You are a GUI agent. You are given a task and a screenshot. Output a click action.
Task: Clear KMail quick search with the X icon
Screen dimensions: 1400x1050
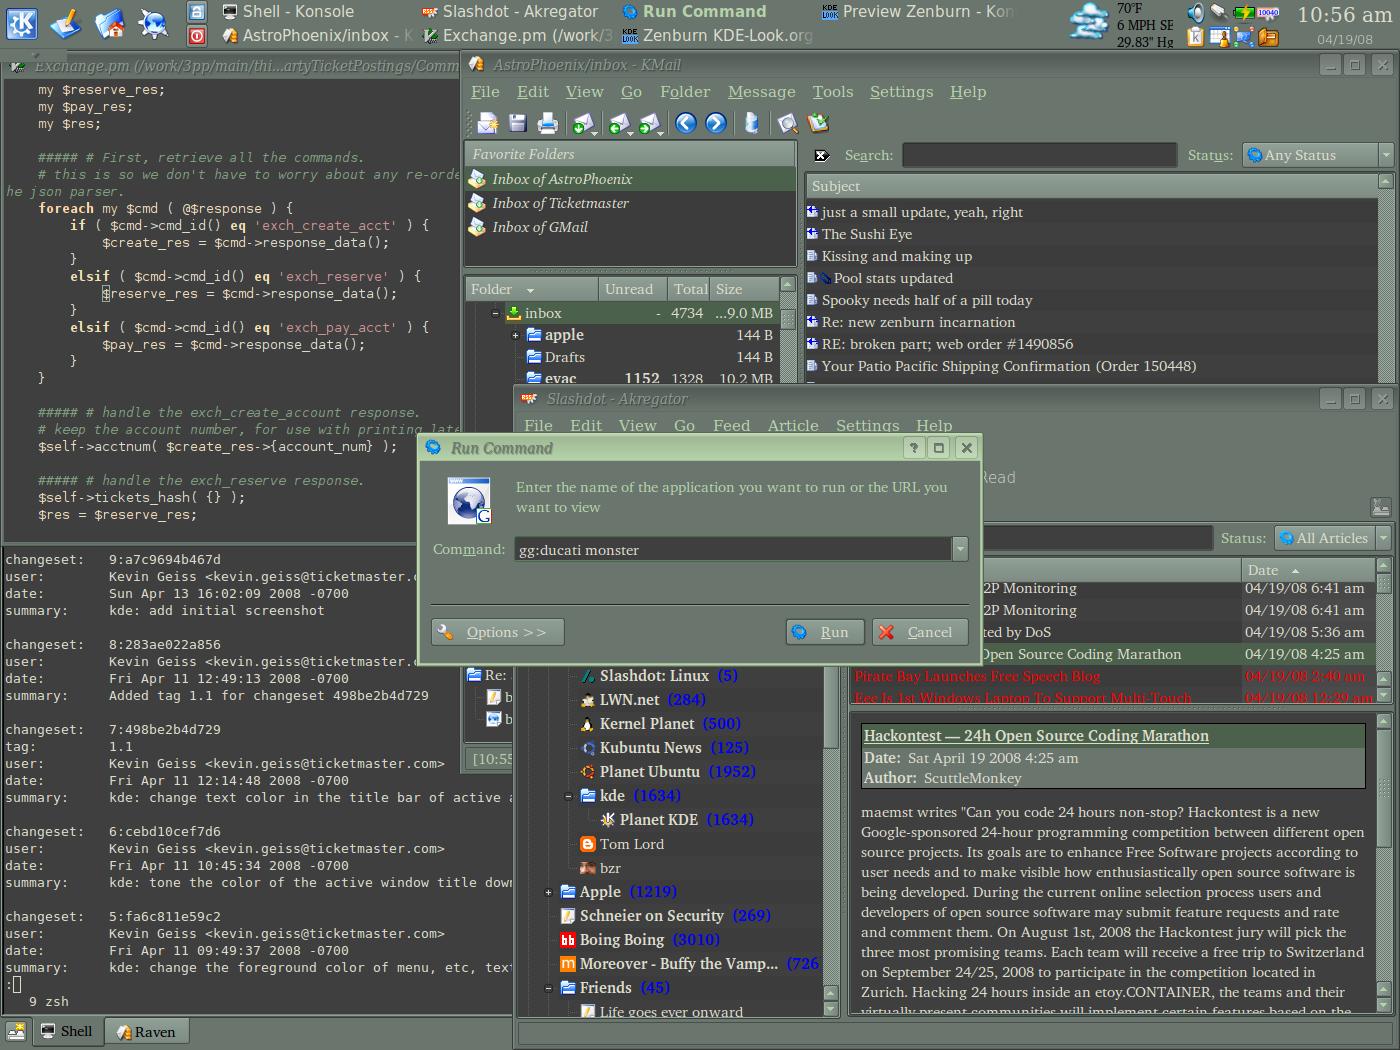click(821, 155)
